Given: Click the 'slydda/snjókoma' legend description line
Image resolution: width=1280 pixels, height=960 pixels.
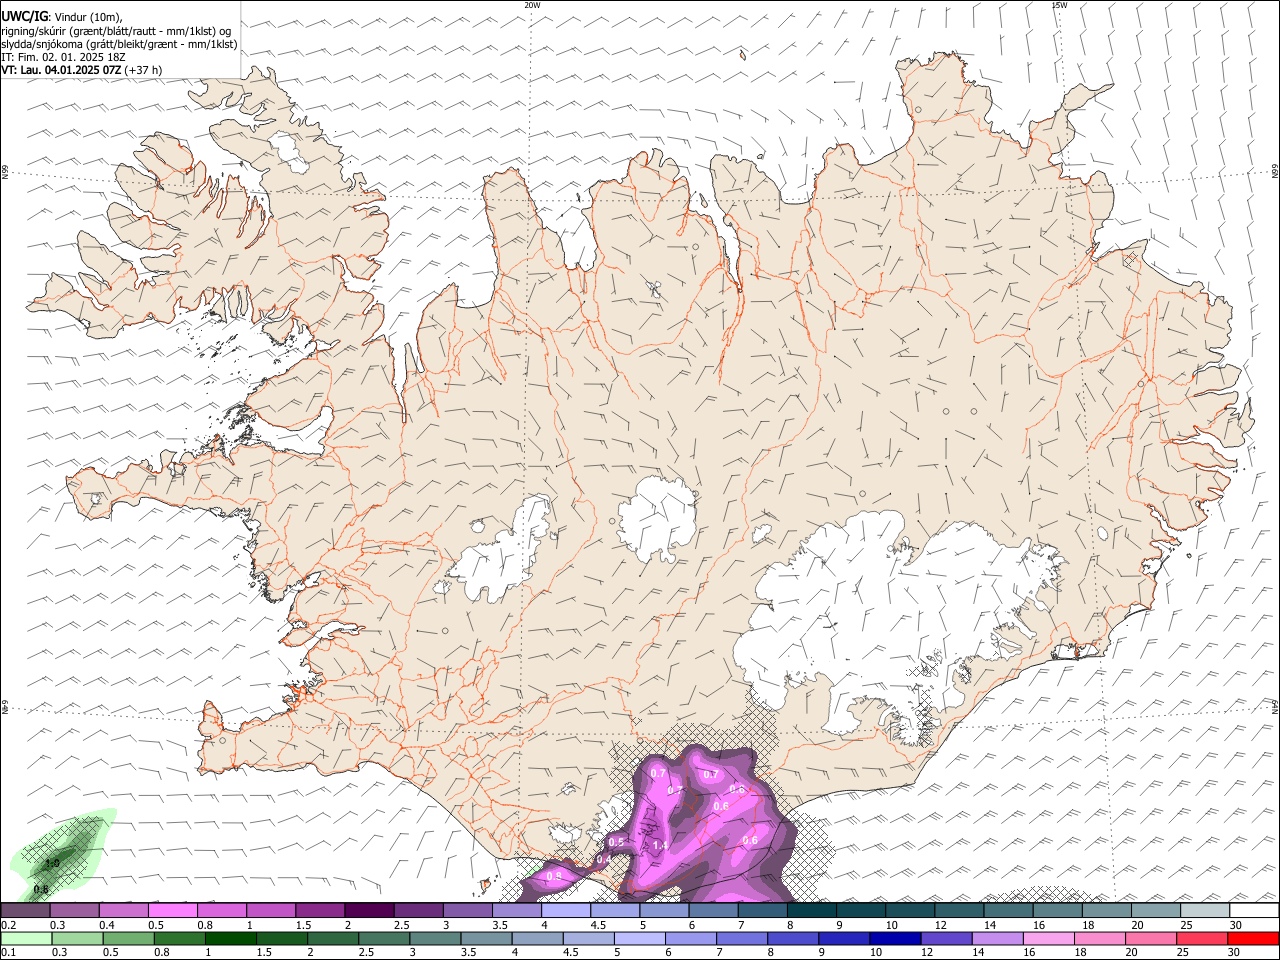Looking at the screenshot, I should click(x=119, y=44).
